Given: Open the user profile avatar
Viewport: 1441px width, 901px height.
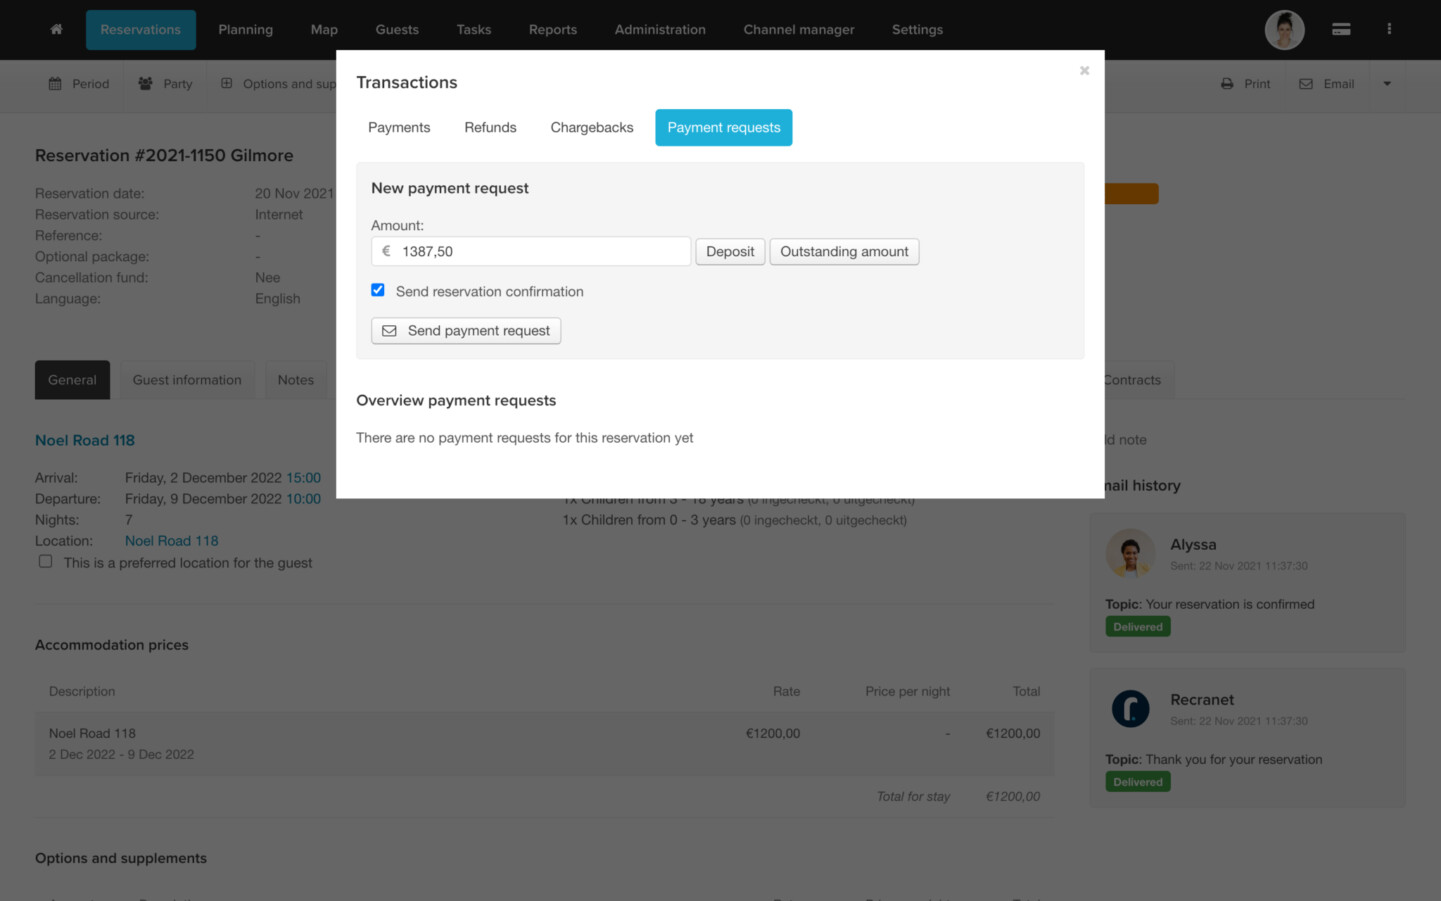Looking at the screenshot, I should (1284, 30).
